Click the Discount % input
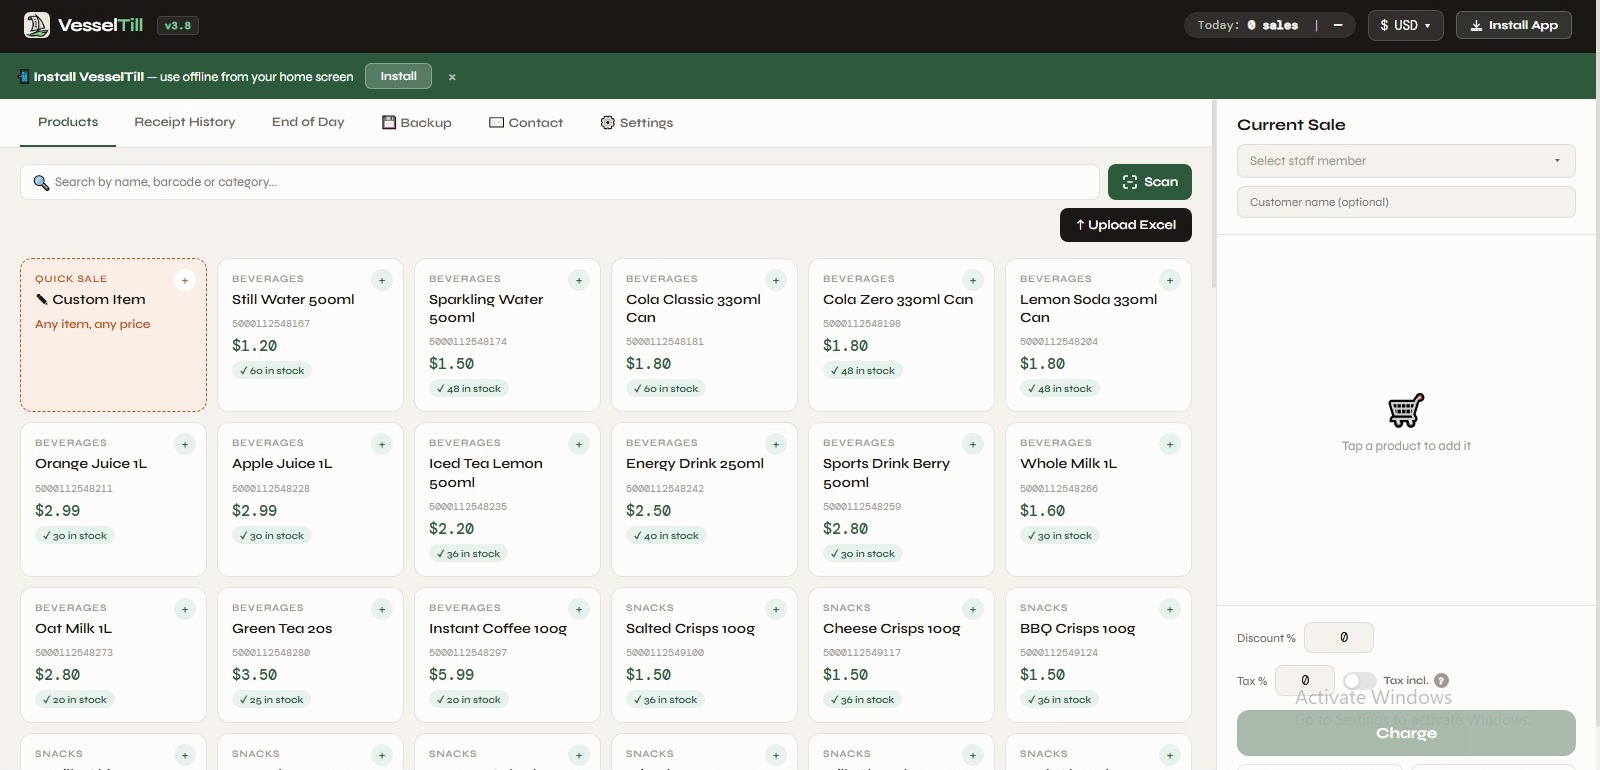The height and width of the screenshot is (770, 1600). pos(1339,637)
